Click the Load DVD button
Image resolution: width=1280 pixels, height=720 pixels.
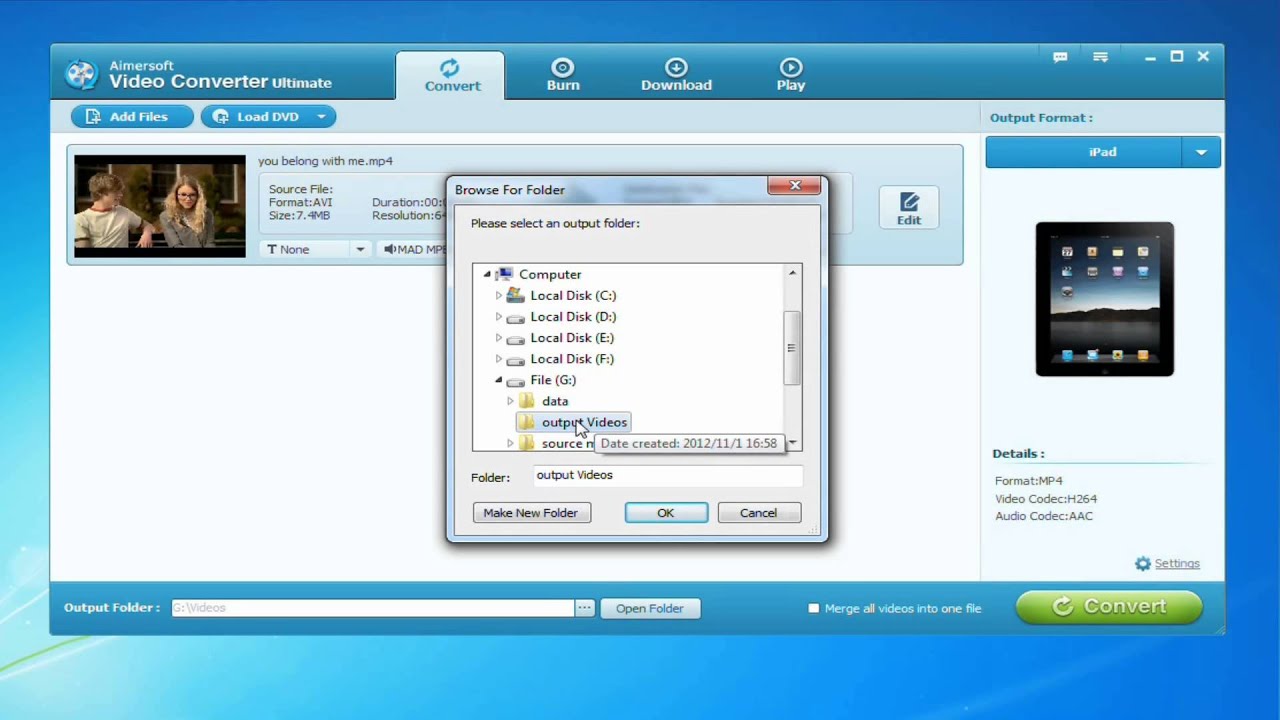click(259, 117)
